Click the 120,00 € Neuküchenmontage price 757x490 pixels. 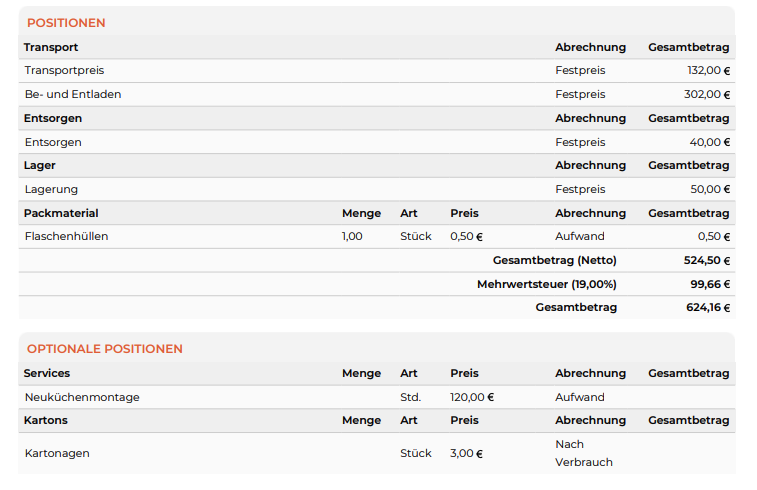click(472, 397)
